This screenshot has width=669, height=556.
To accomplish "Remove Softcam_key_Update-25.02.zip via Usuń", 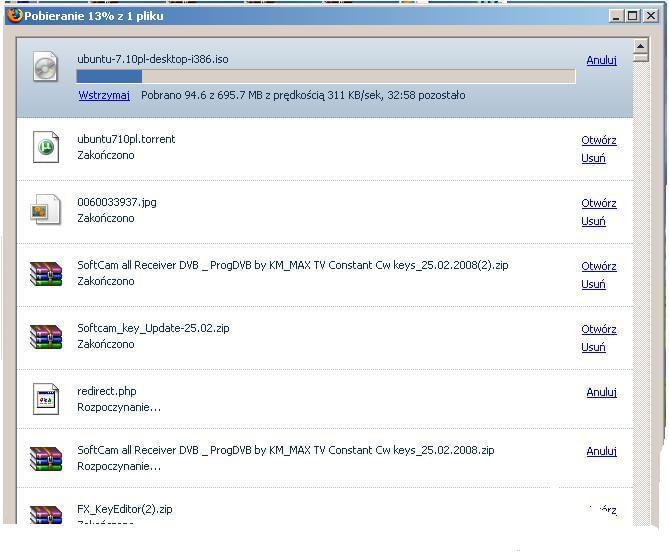I will pyautogui.click(x=593, y=347).
